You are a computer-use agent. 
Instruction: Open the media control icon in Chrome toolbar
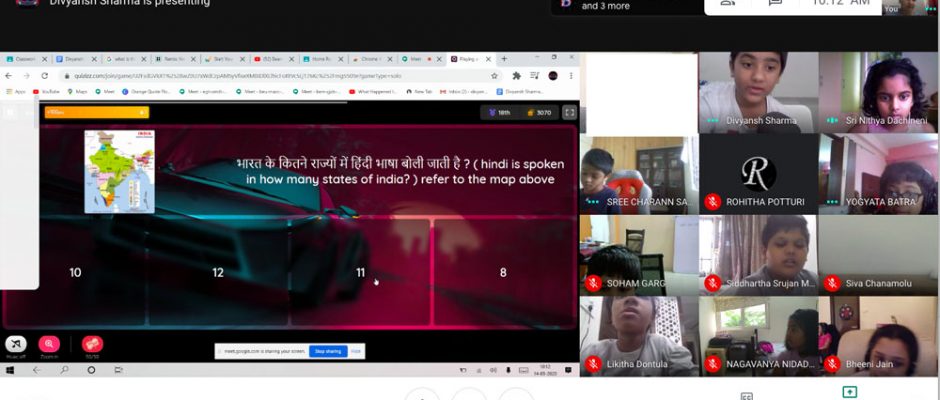[x=535, y=76]
